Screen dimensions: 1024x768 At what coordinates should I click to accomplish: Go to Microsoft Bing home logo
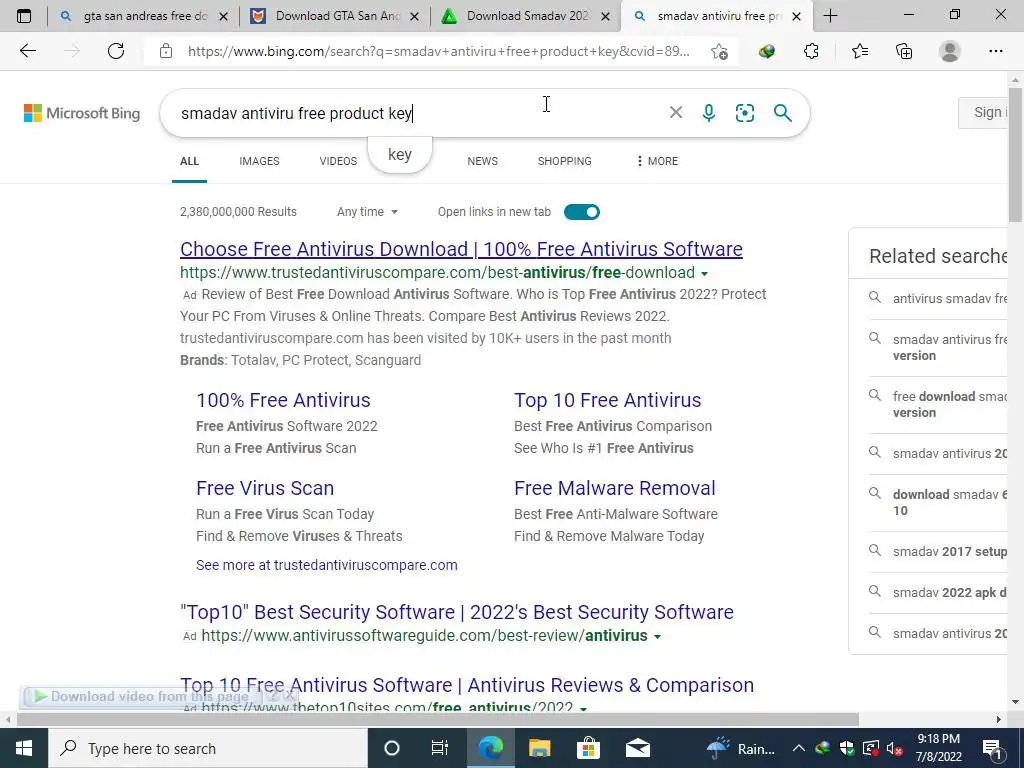coord(82,113)
